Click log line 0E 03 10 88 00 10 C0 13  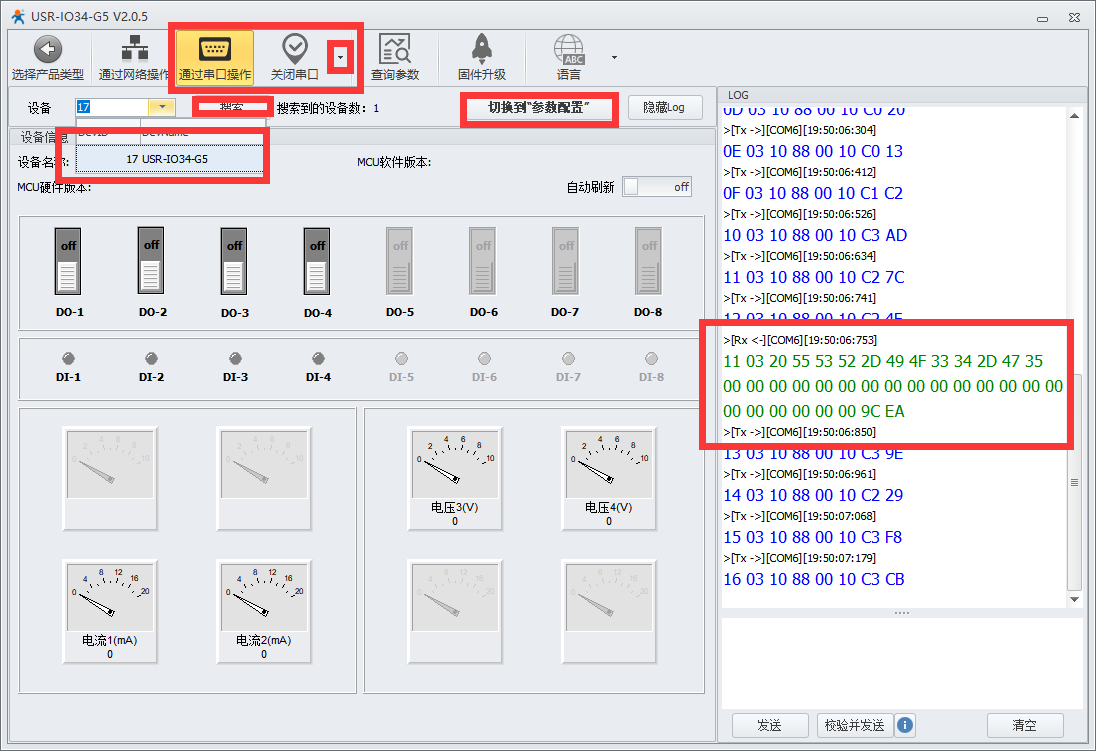click(x=813, y=151)
